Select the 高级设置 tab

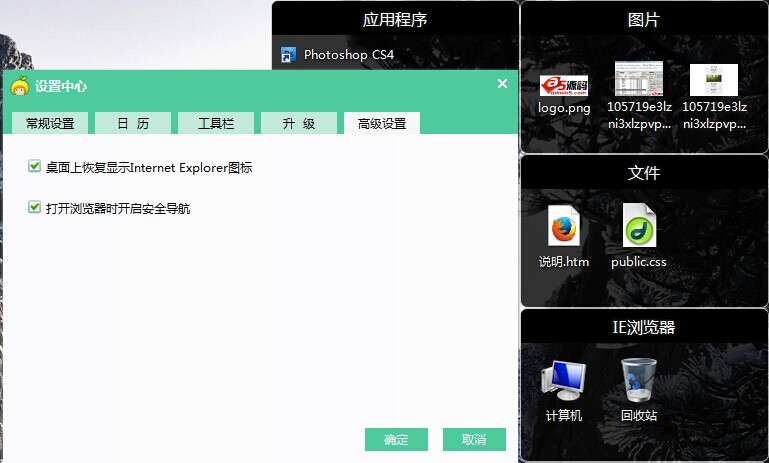[382, 123]
